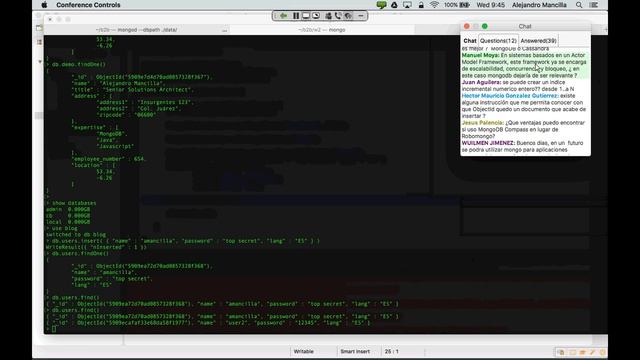This screenshot has height=360, width=640.
Task: Click WUILMEN JIMENEZ's chat message
Action: [524, 147]
